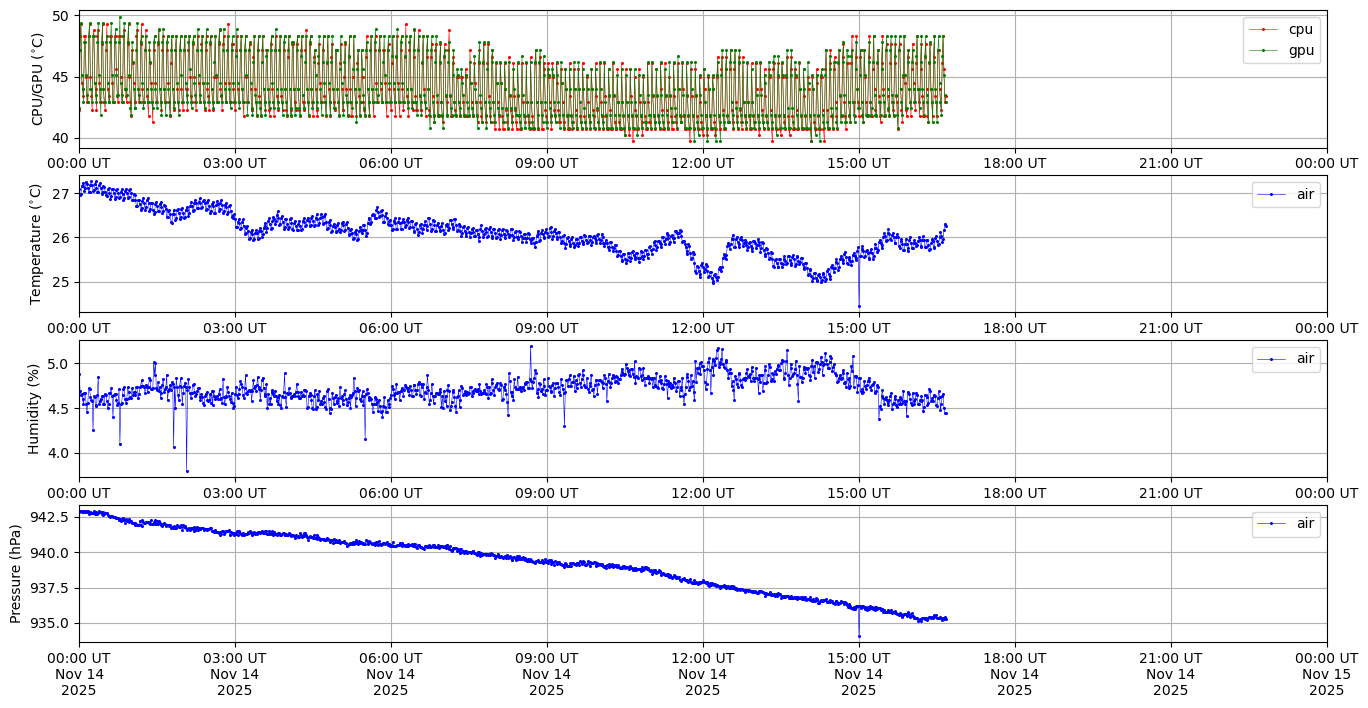This screenshot has width=1368, height=708.
Task: Click the air legend marker in Pressure plot
Action: (1271, 523)
